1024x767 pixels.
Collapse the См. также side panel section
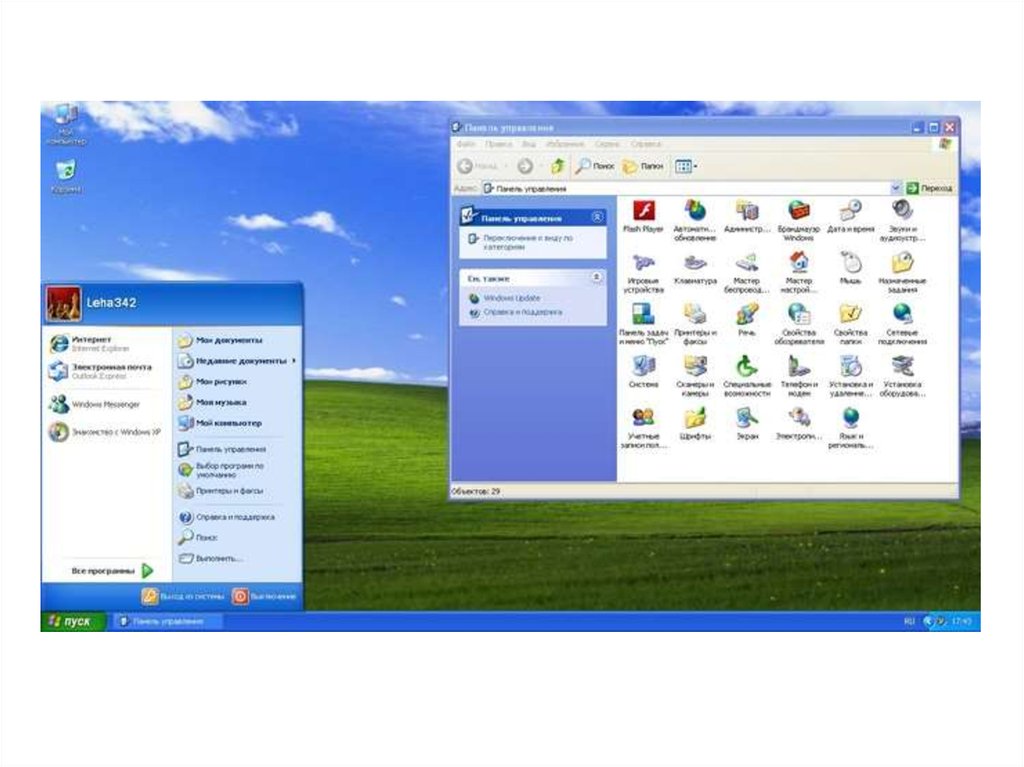pyautogui.click(x=597, y=277)
